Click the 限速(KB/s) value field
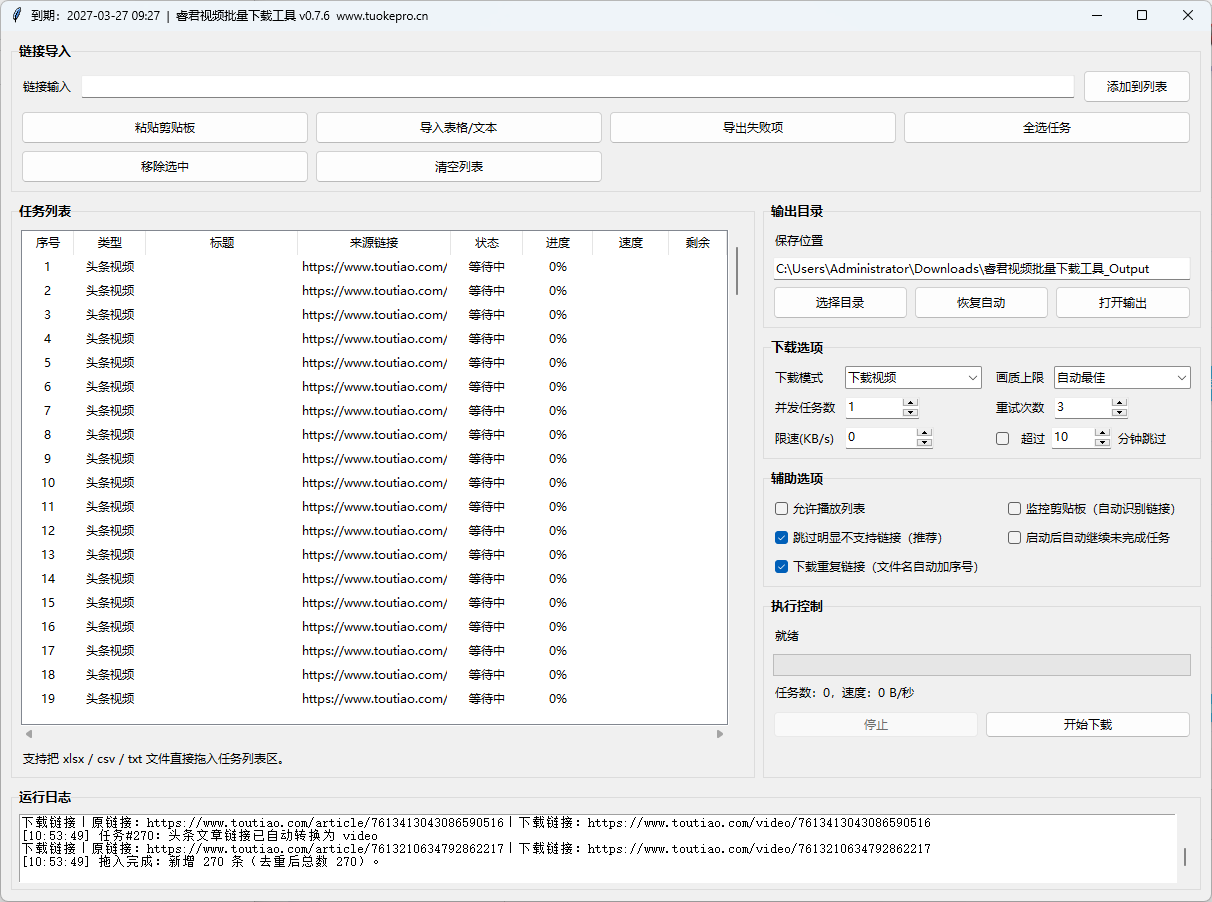The width and height of the screenshot is (1212, 902). pyautogui.click(x=881, y=438)
